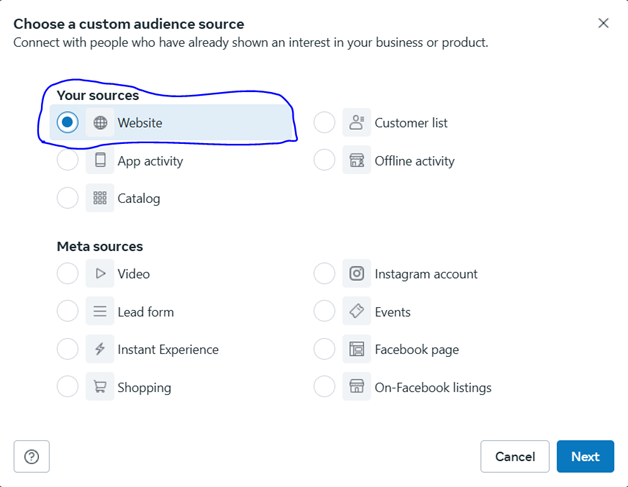Click the Shopping label

pyautogui.click(x=144, y=388)
